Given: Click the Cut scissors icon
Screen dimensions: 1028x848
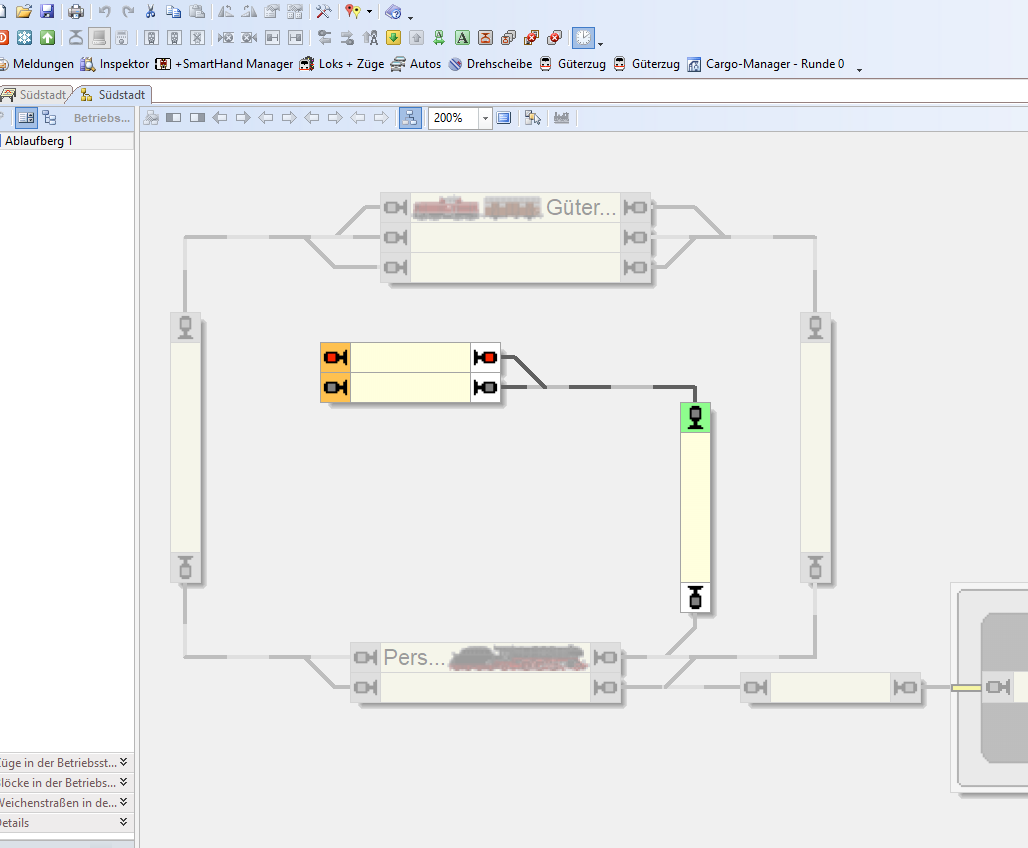Looking at the screenshot, I should click(150, 12).
